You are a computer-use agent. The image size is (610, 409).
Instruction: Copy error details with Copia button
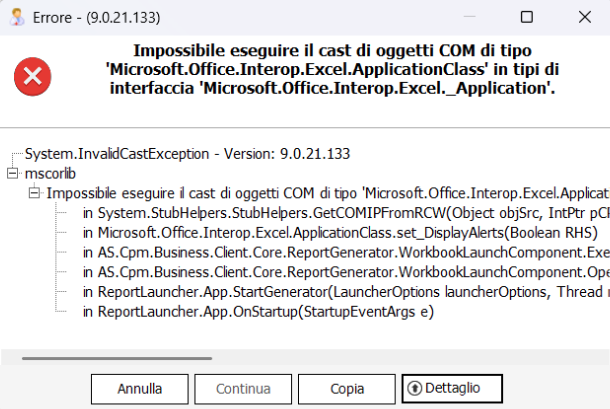[x=347, y=389]
